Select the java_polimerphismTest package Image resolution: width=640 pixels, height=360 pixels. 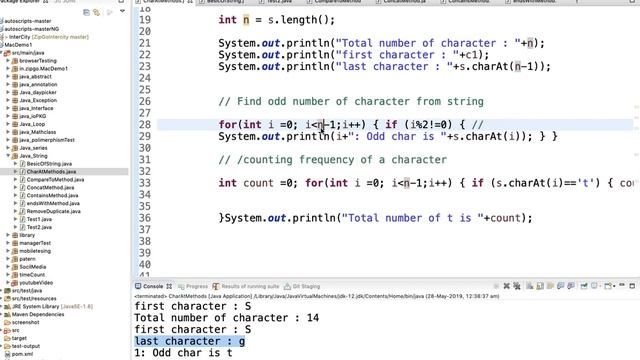(x=47, y=140)
